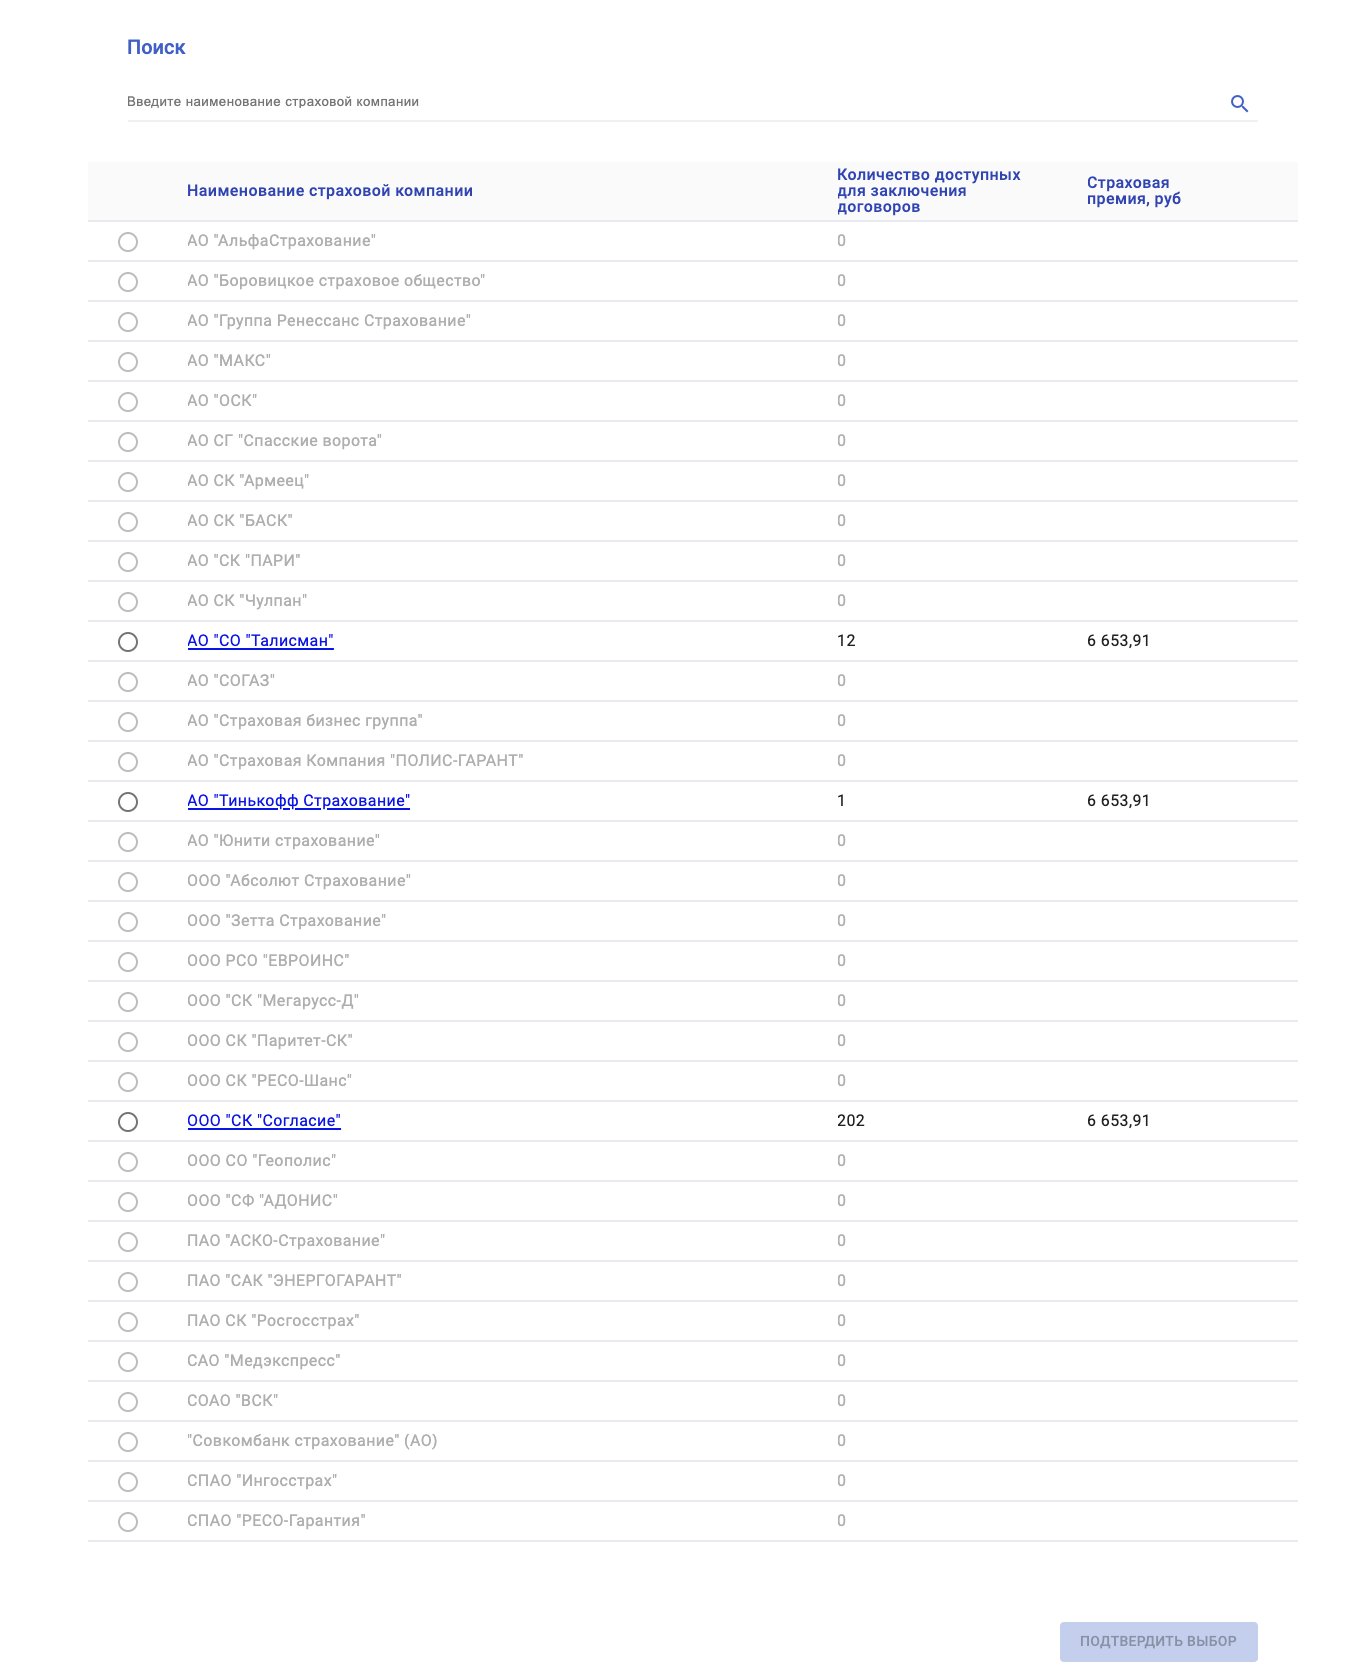Choose the АО "СОГАЗ" radio button

[128, 682]
